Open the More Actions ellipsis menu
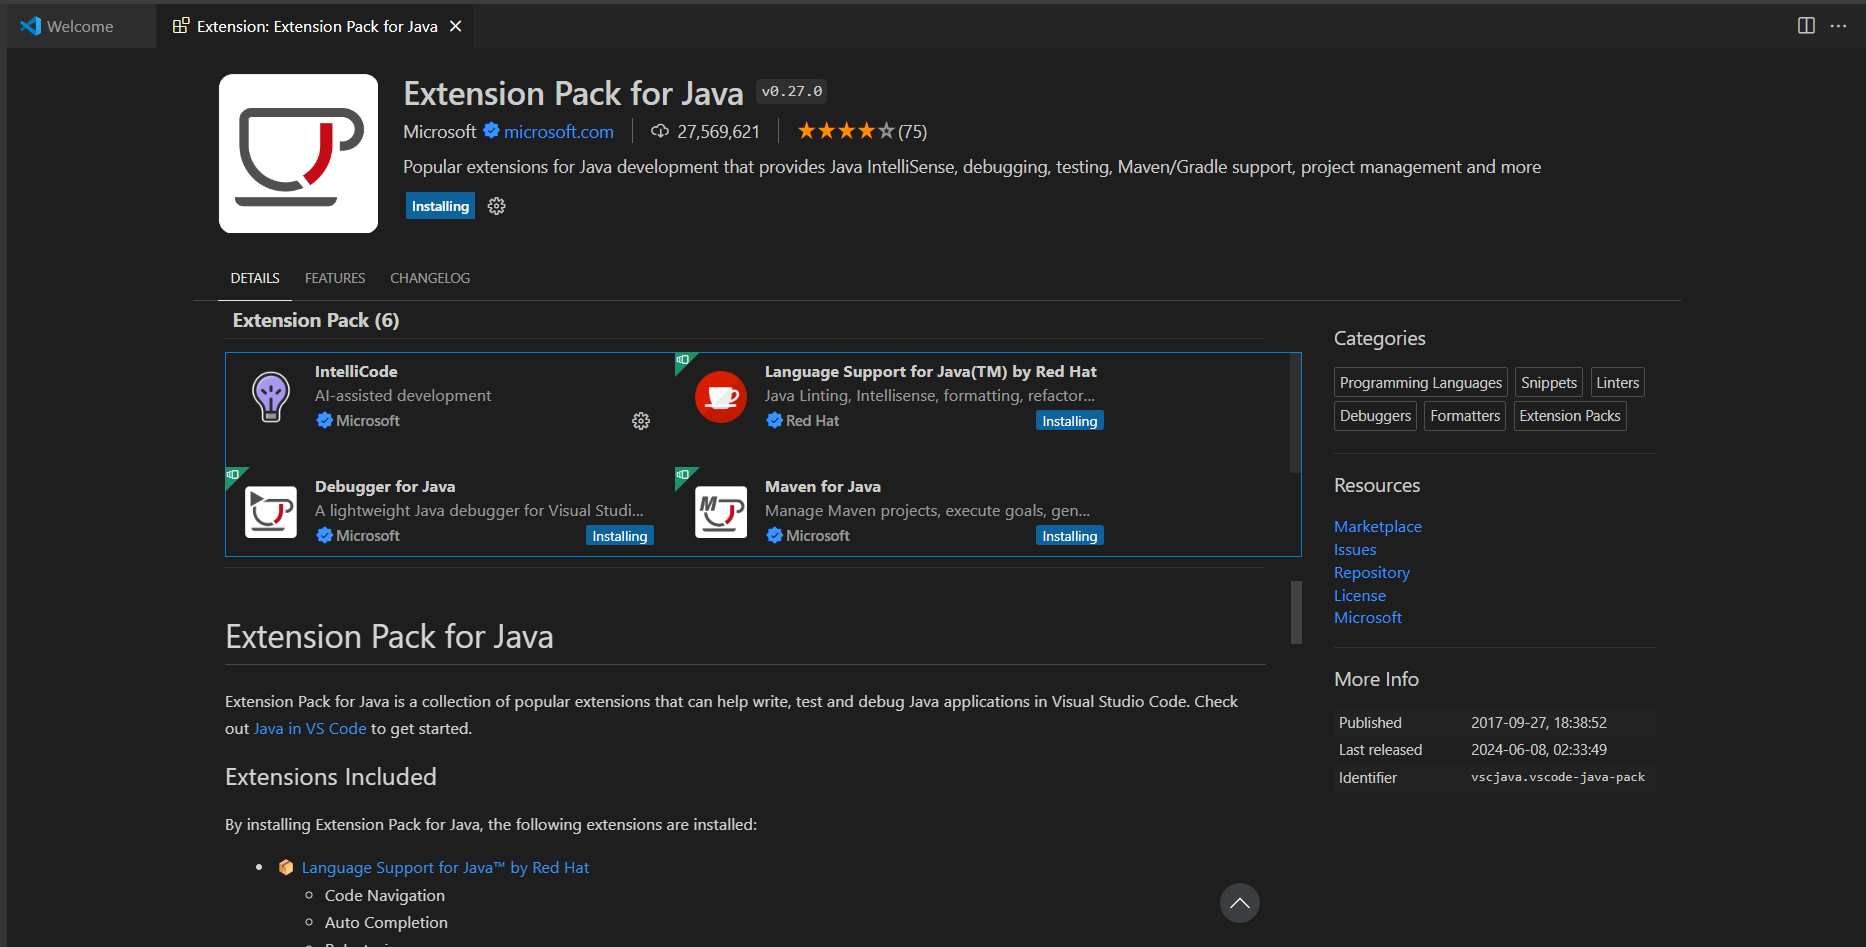The image size is (1866, 947). [x=1838, y=26]
